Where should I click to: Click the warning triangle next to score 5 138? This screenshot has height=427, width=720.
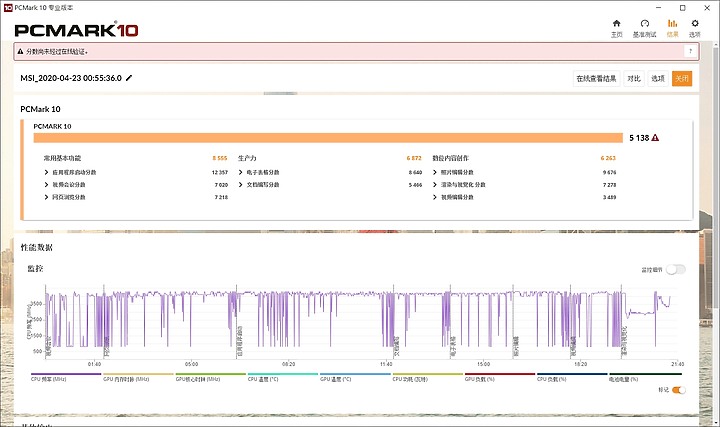(x=655, y=138)
